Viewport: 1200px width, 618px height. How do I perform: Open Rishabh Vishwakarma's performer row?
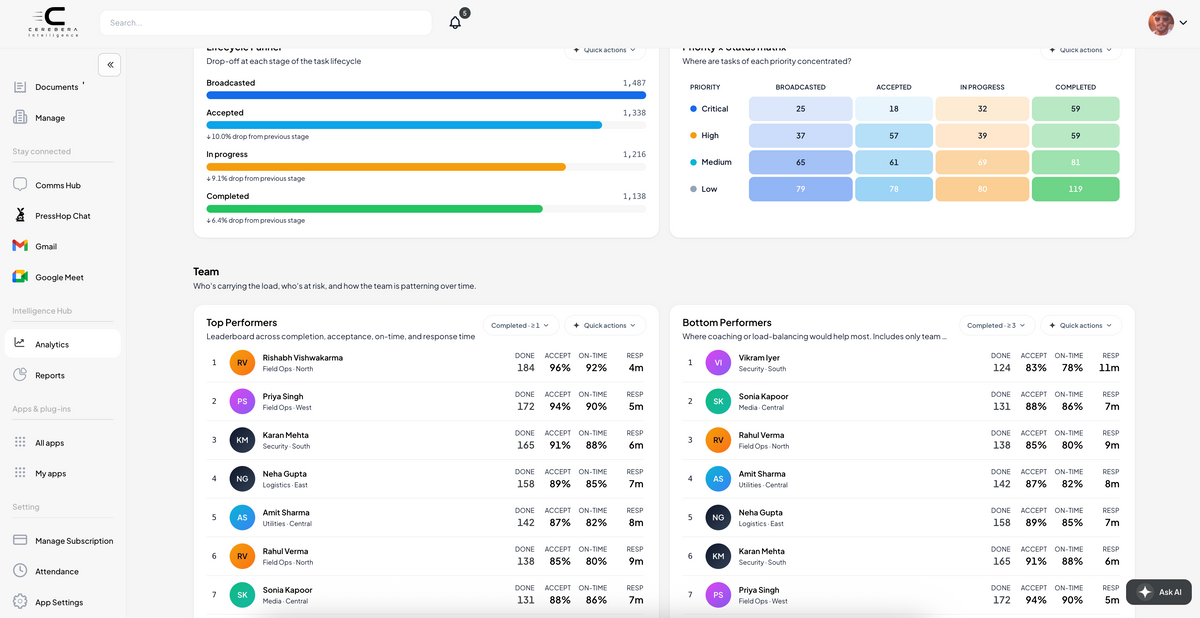(x=425, y=362)
